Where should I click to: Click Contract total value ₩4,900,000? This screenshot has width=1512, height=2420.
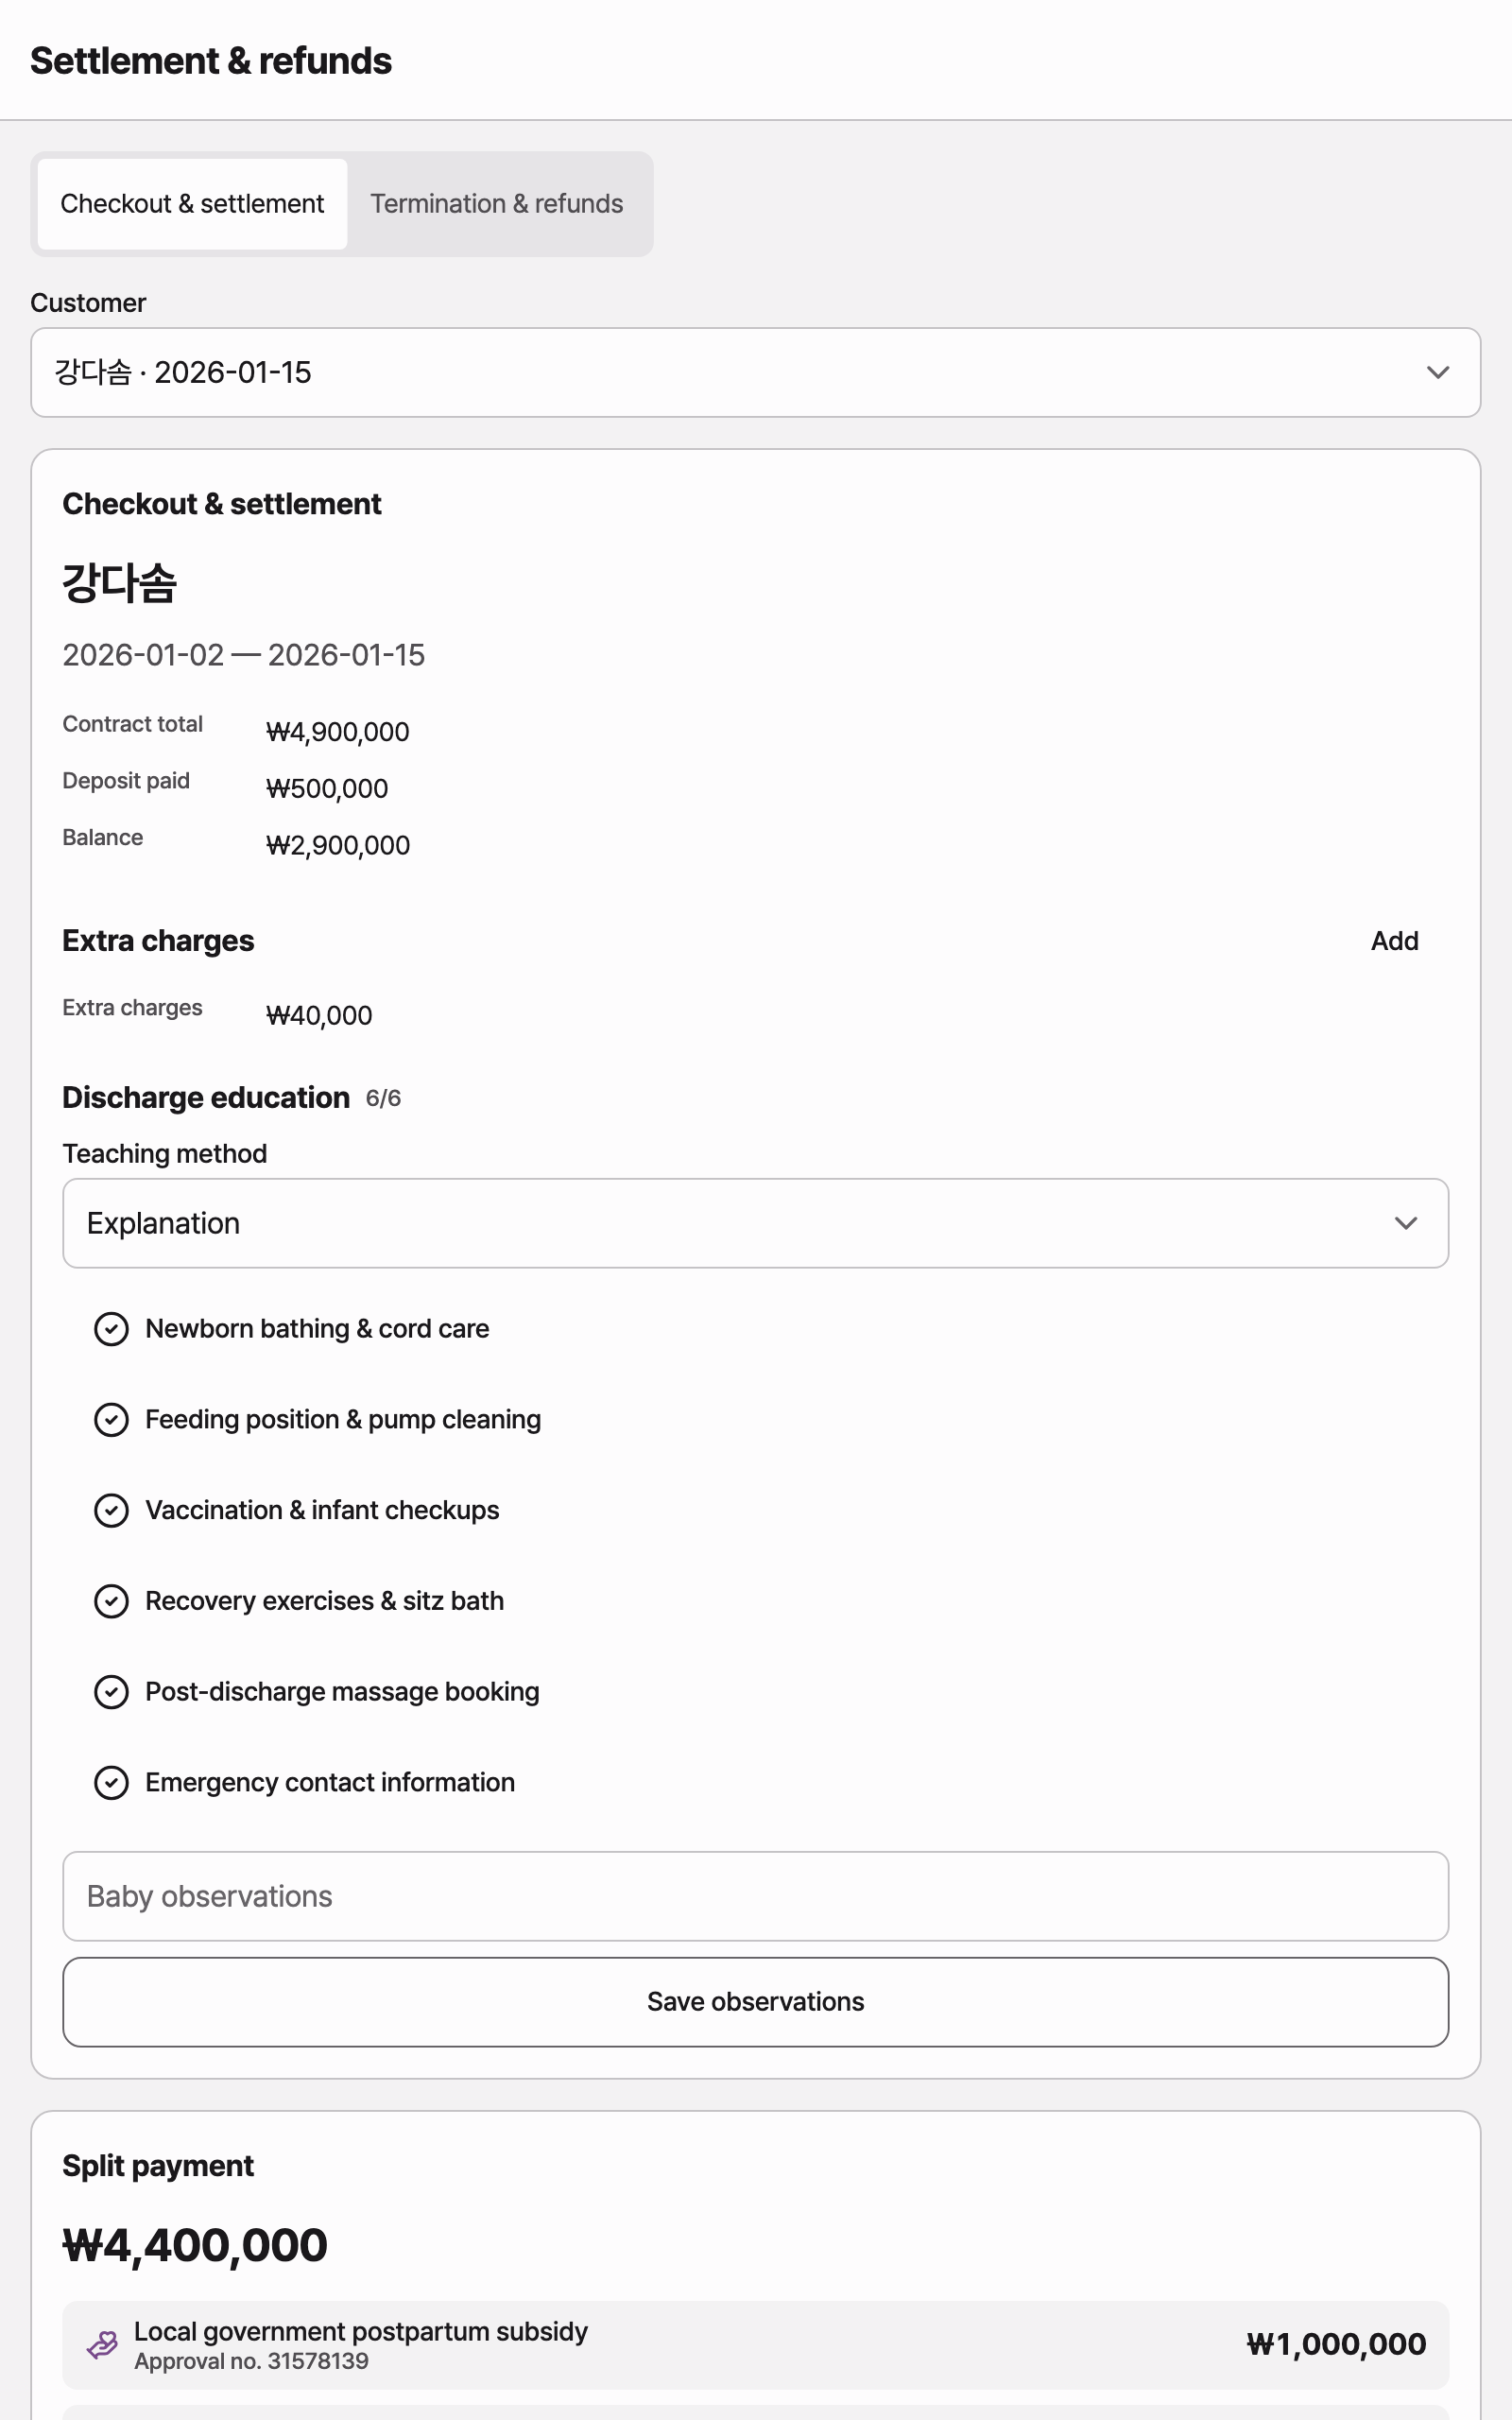click(338, 732)
